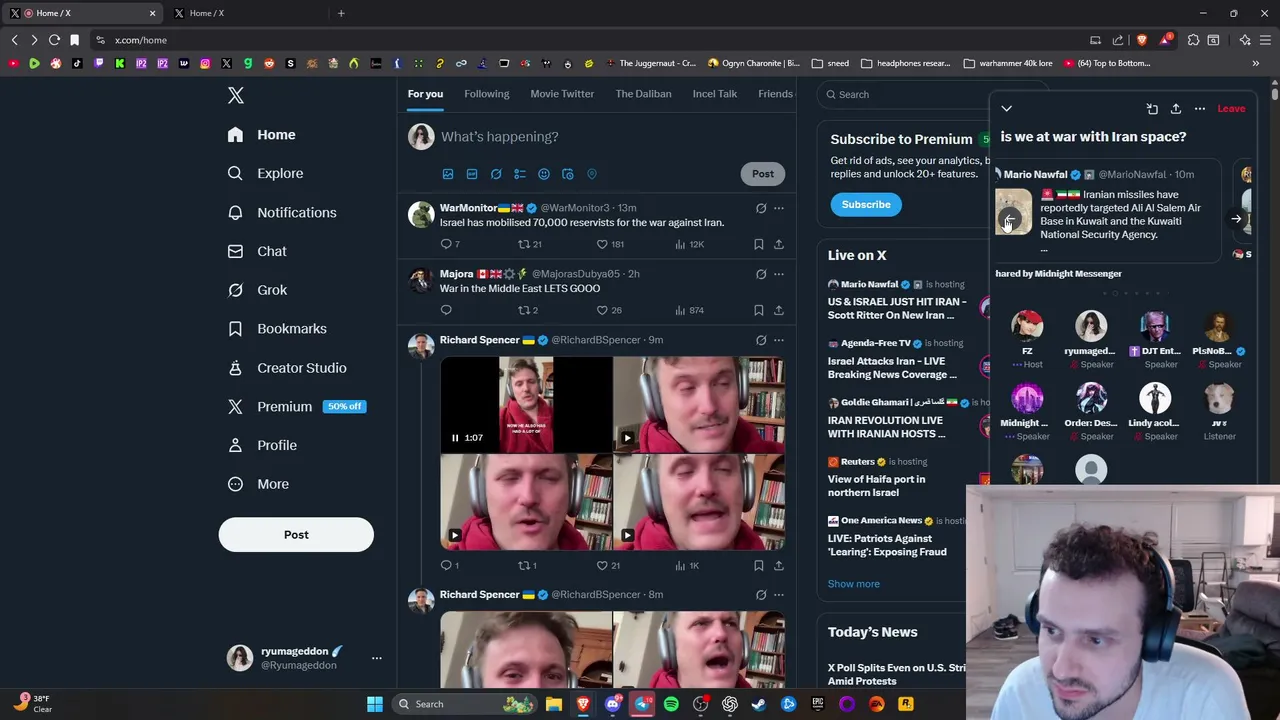
Task: Open US & ISRAEL JUST HIT IRAN space
Action: 897,308
